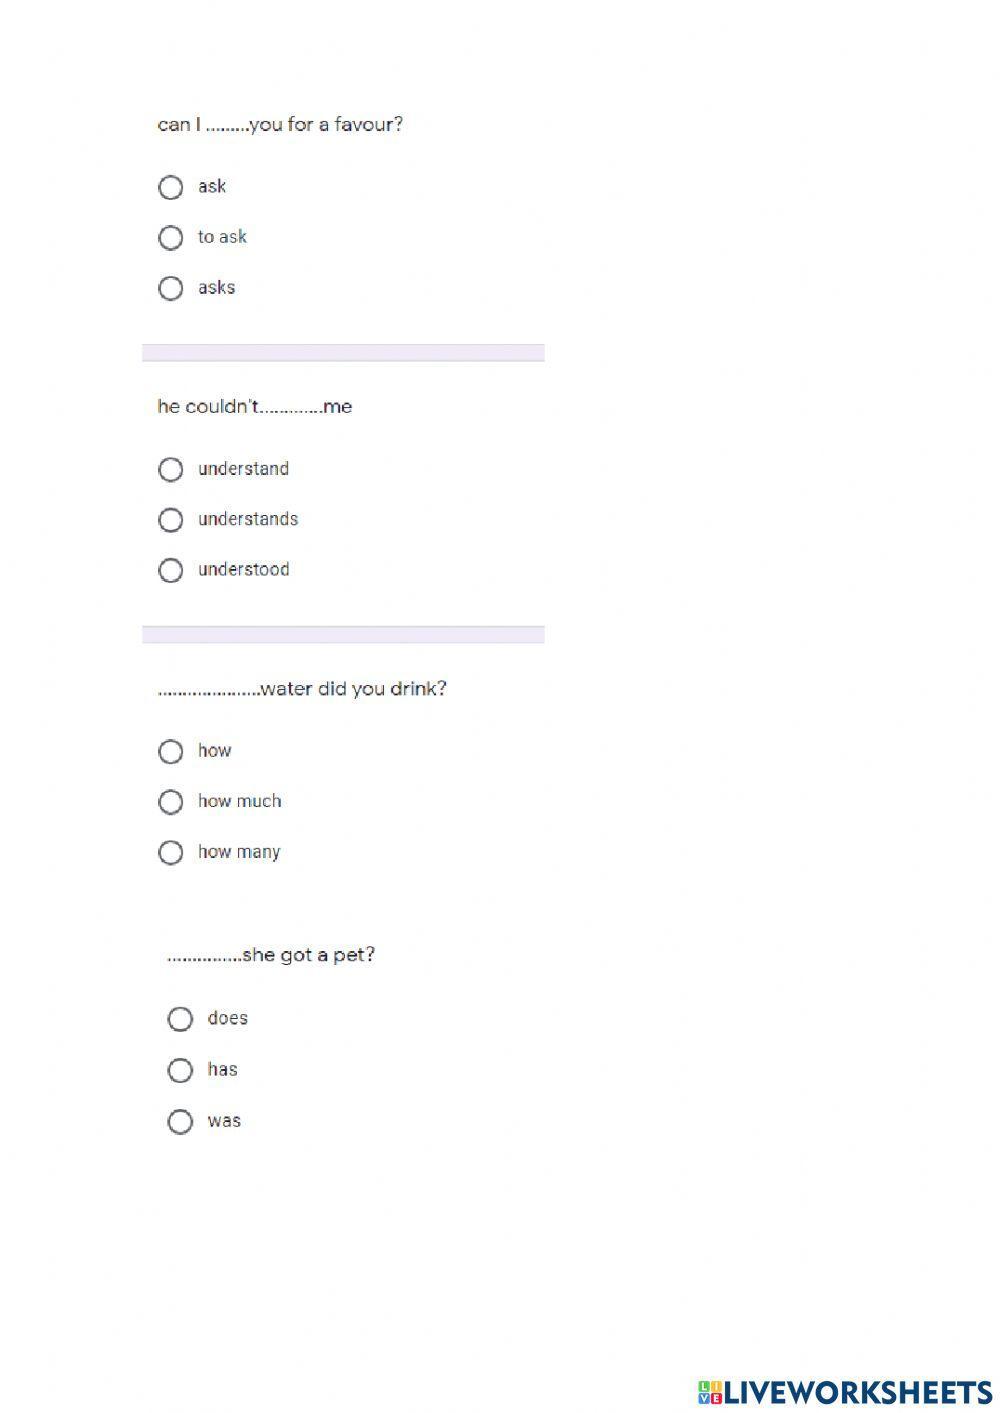
Task: Click the 'he couldn't...me' question text
Action: click(255, 407)
